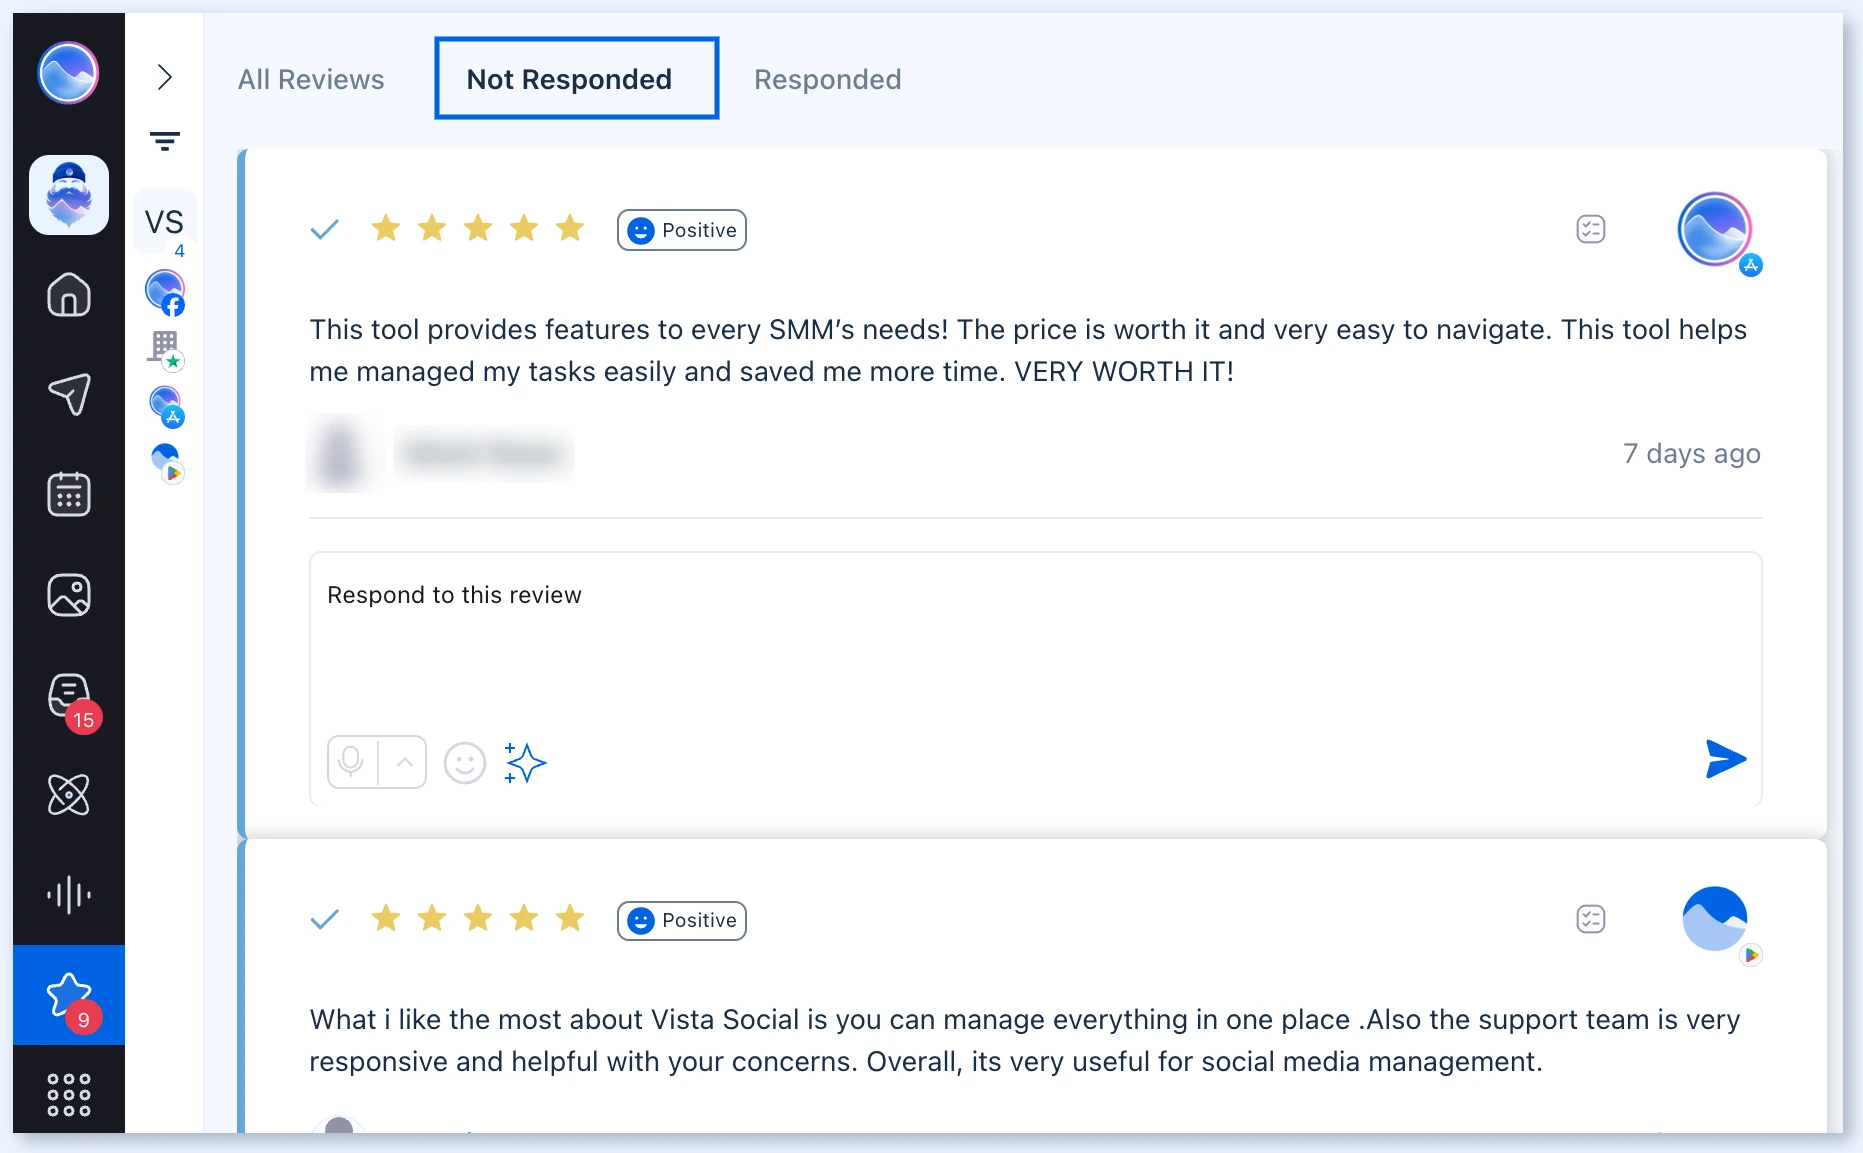Open the Home icon in sidebar
The image size is (1863, 1153).
(69, 294)
